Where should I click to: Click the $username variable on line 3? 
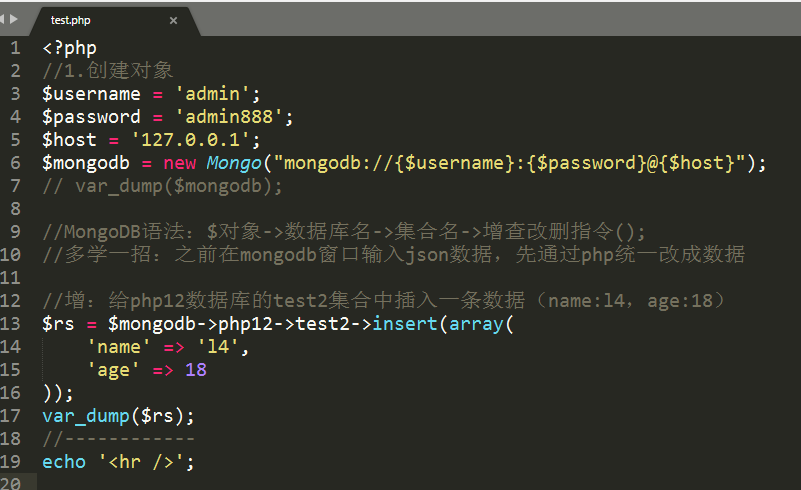click(91, 94)
